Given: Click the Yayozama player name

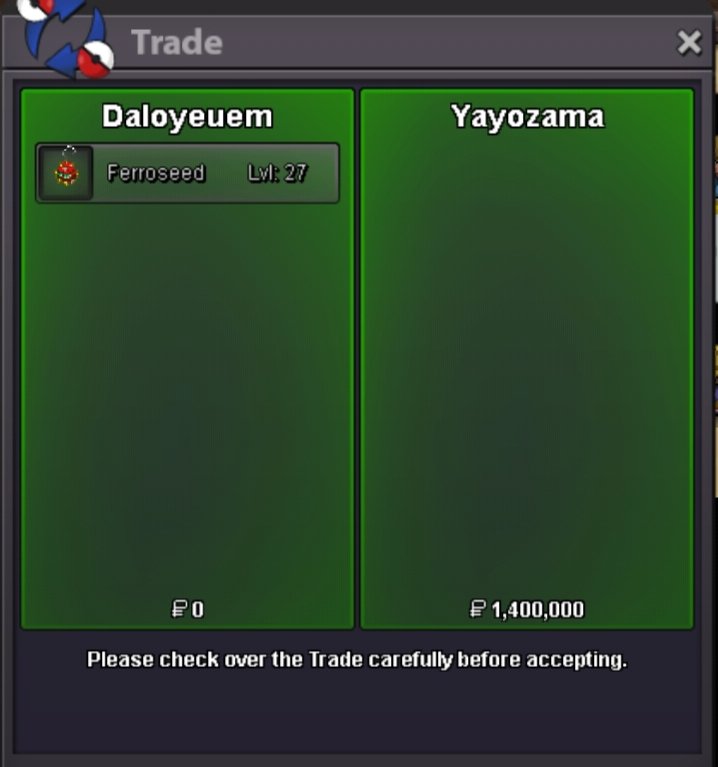Looking at the screenshot, I should point(527,117).
